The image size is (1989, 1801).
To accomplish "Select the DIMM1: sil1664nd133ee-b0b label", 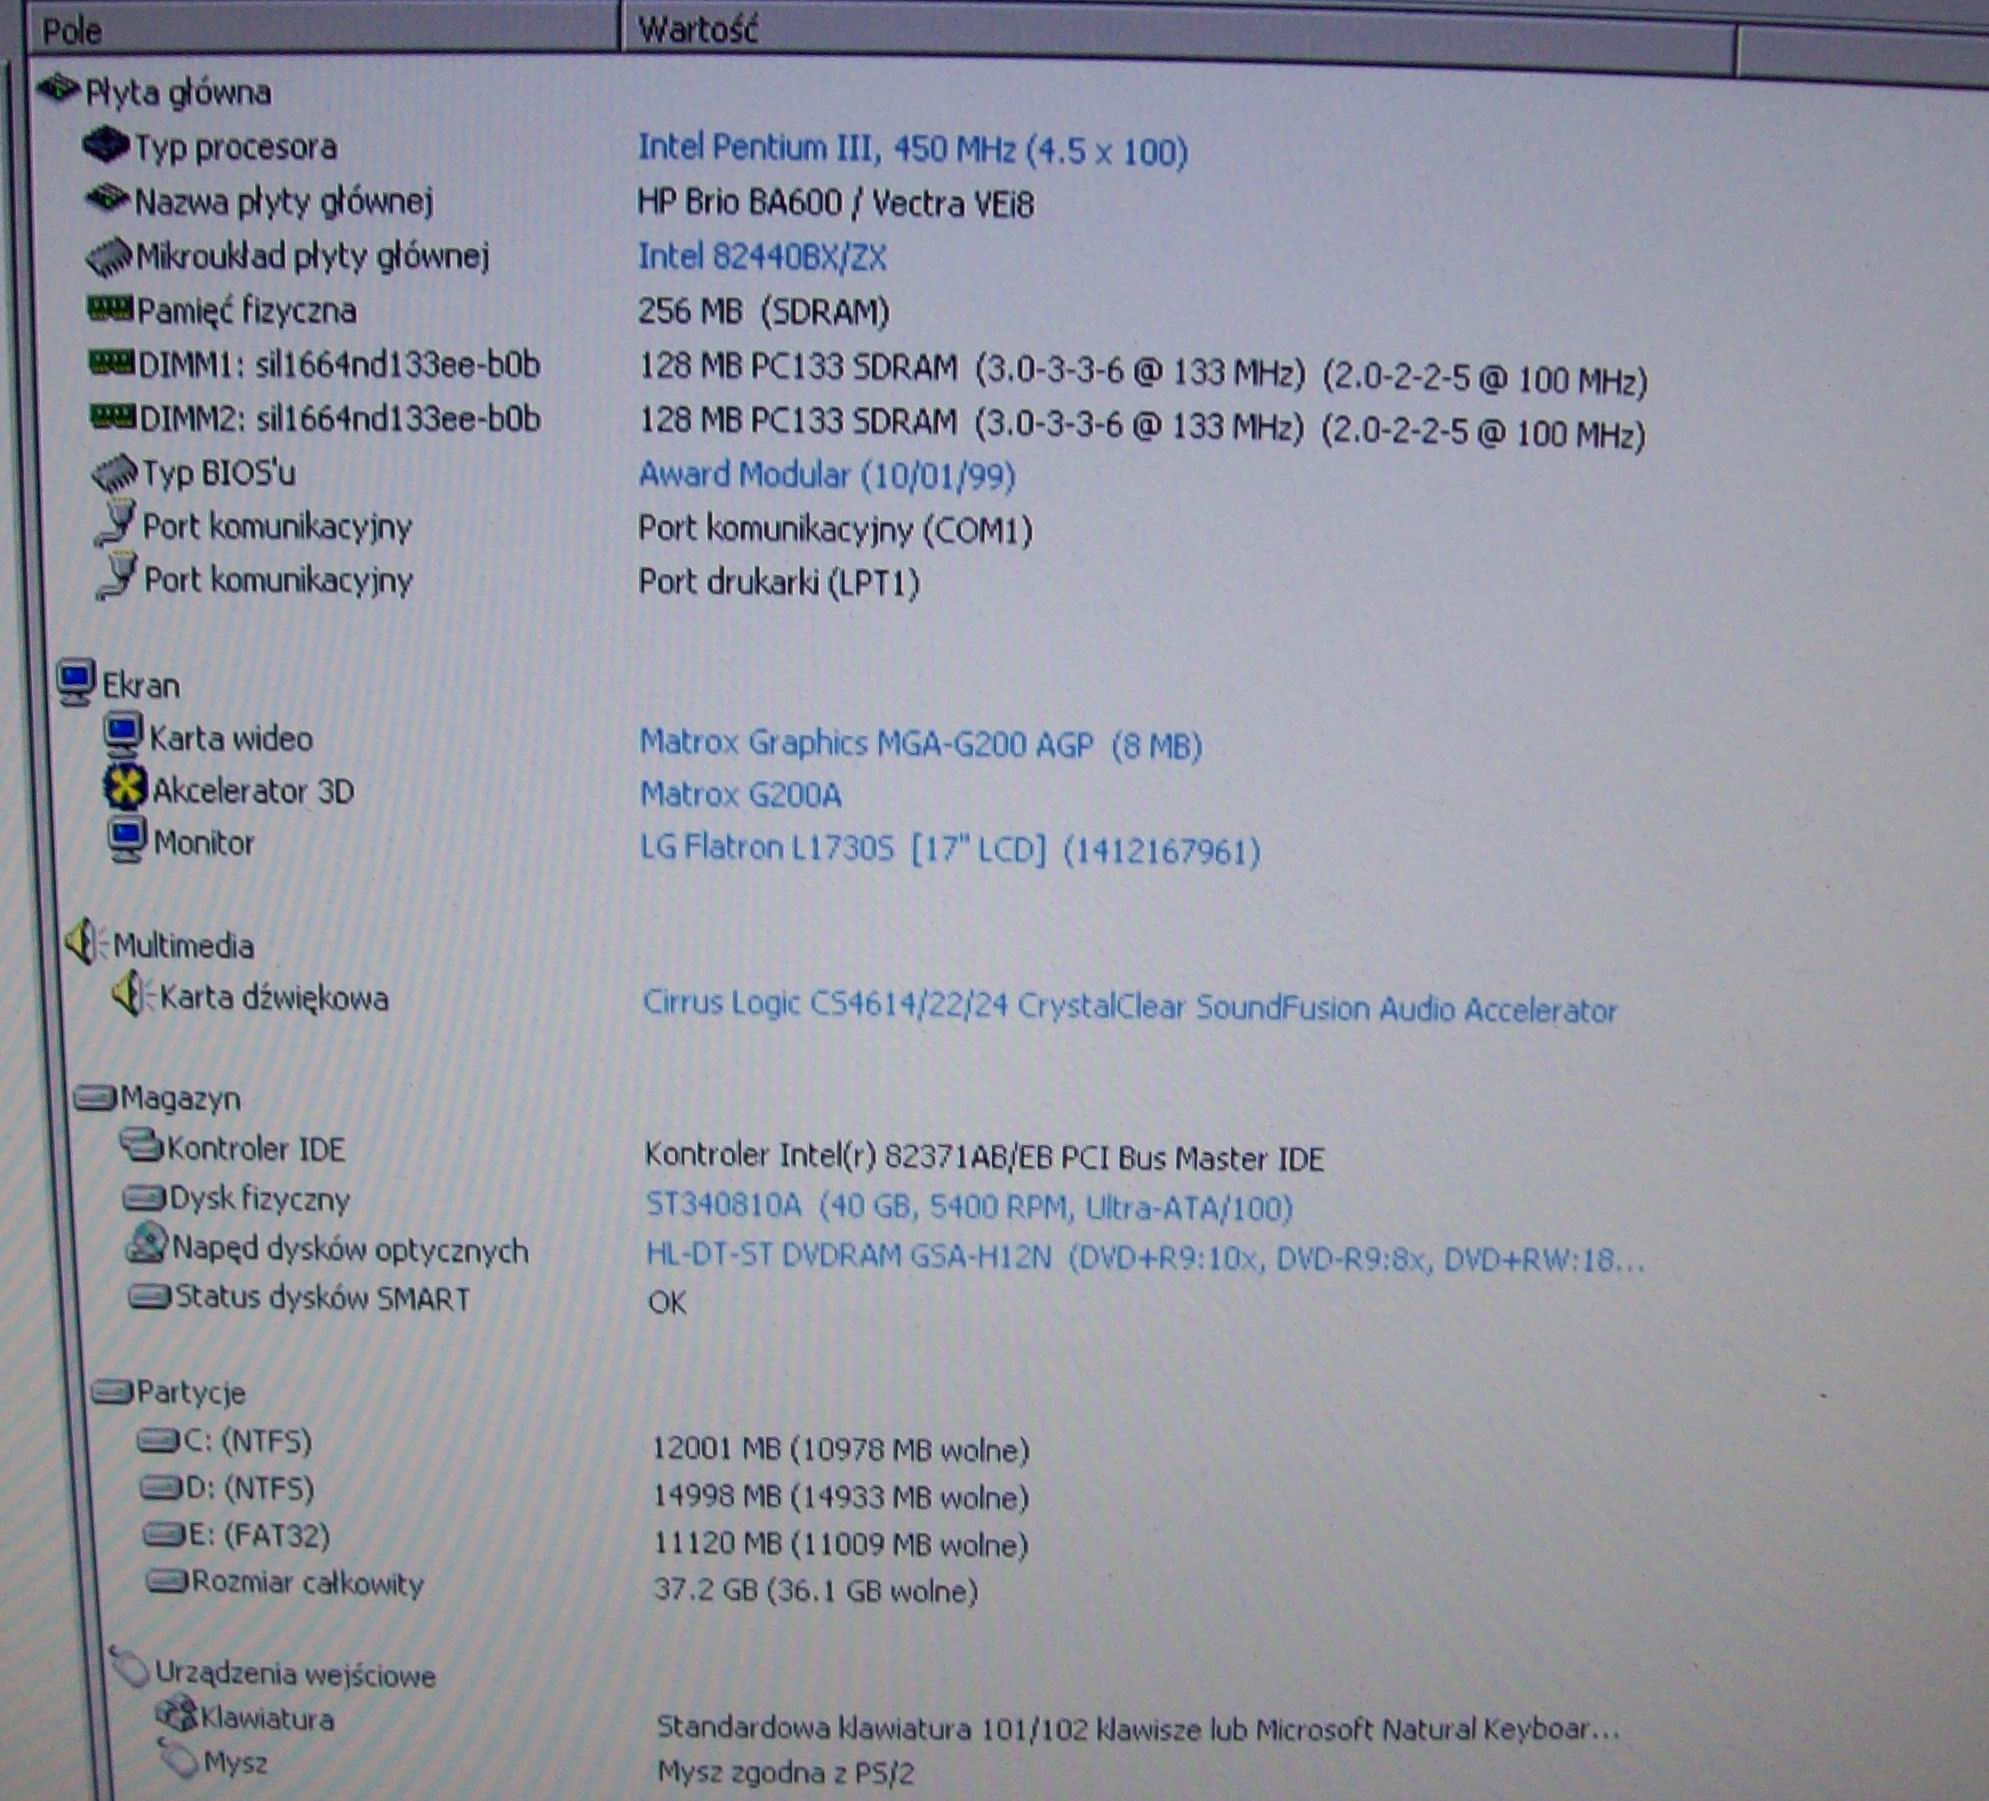I will click(339, 364).
